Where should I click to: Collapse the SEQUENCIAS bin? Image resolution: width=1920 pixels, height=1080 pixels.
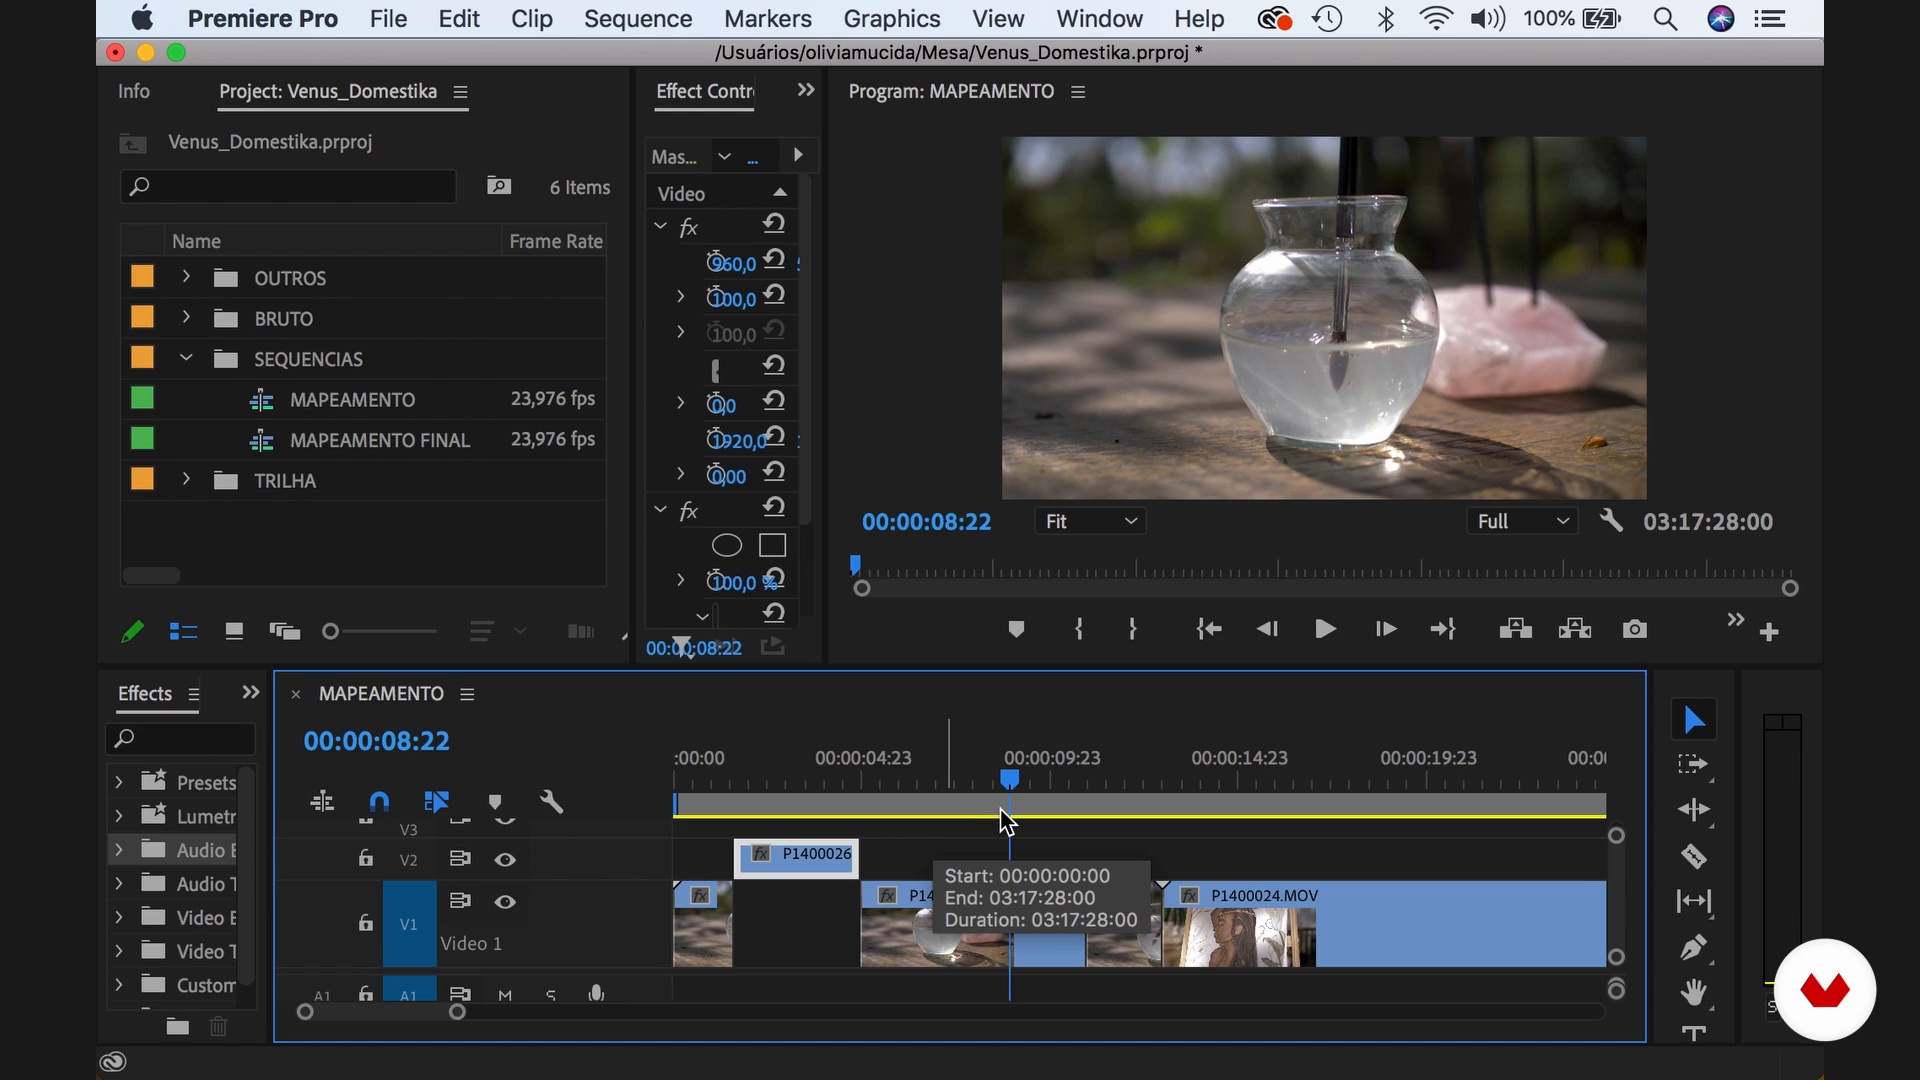pos(186,358)
